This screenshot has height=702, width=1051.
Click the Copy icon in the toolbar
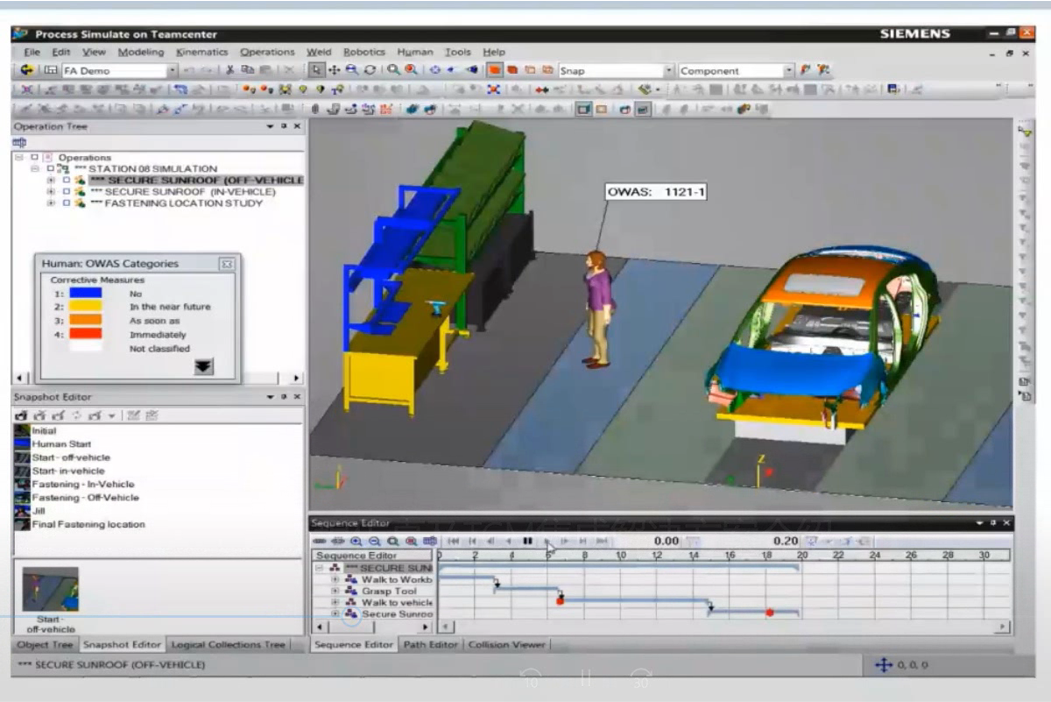point(247,70)
